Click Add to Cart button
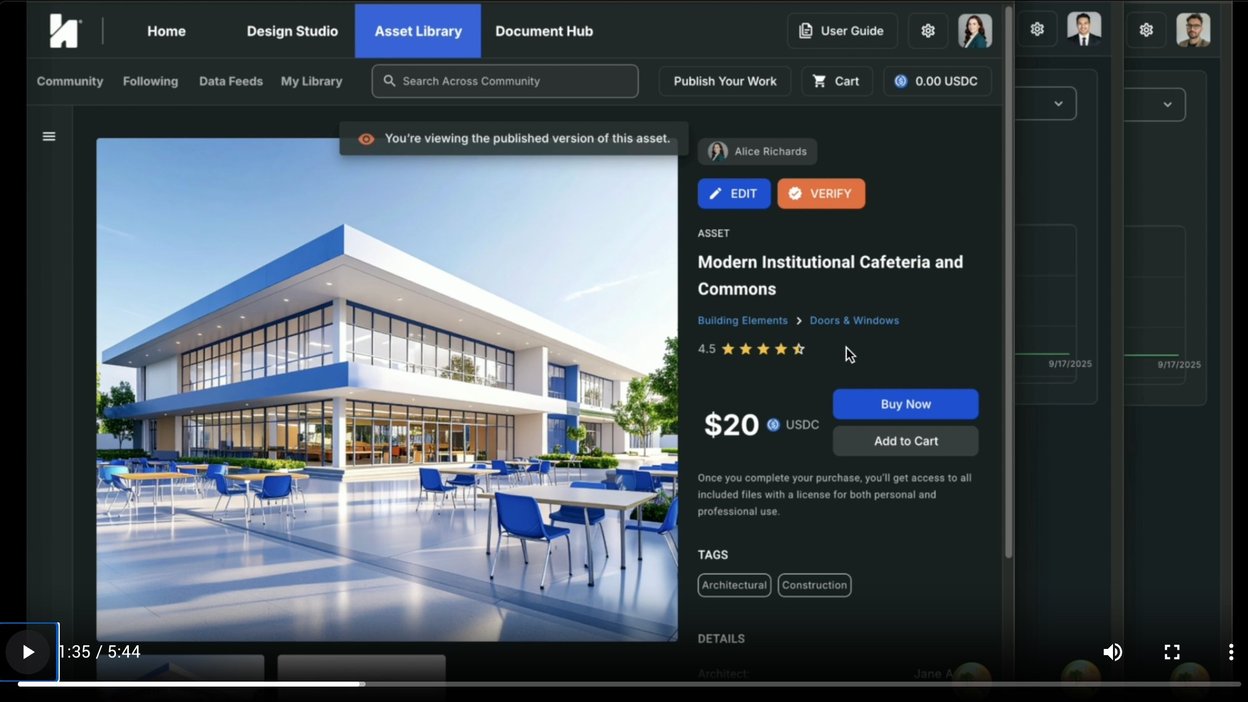Image resolution: width=1248 pixels, height=702 pixels. click(906, 441)
